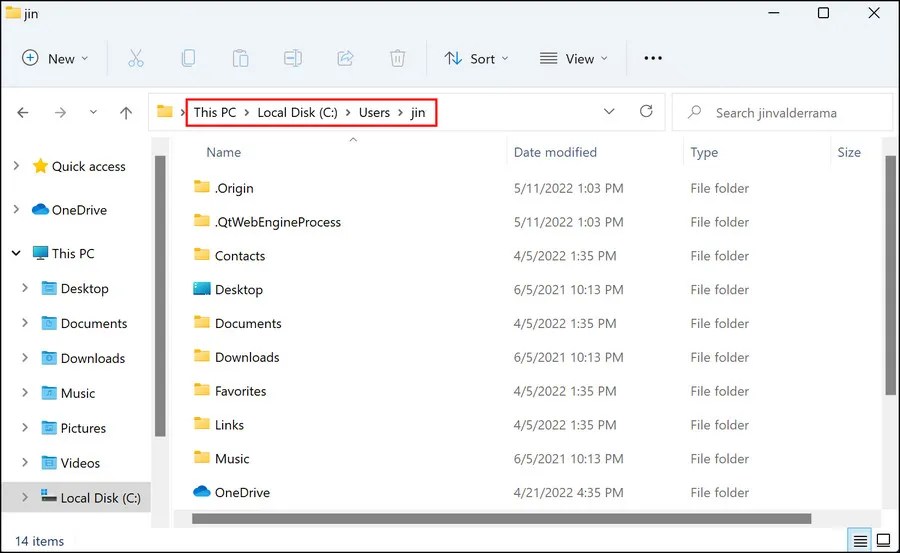Click the This PC monitor icon
This screenshot has height=553, width=900.
pyautogui.click(x=40, y=253)
